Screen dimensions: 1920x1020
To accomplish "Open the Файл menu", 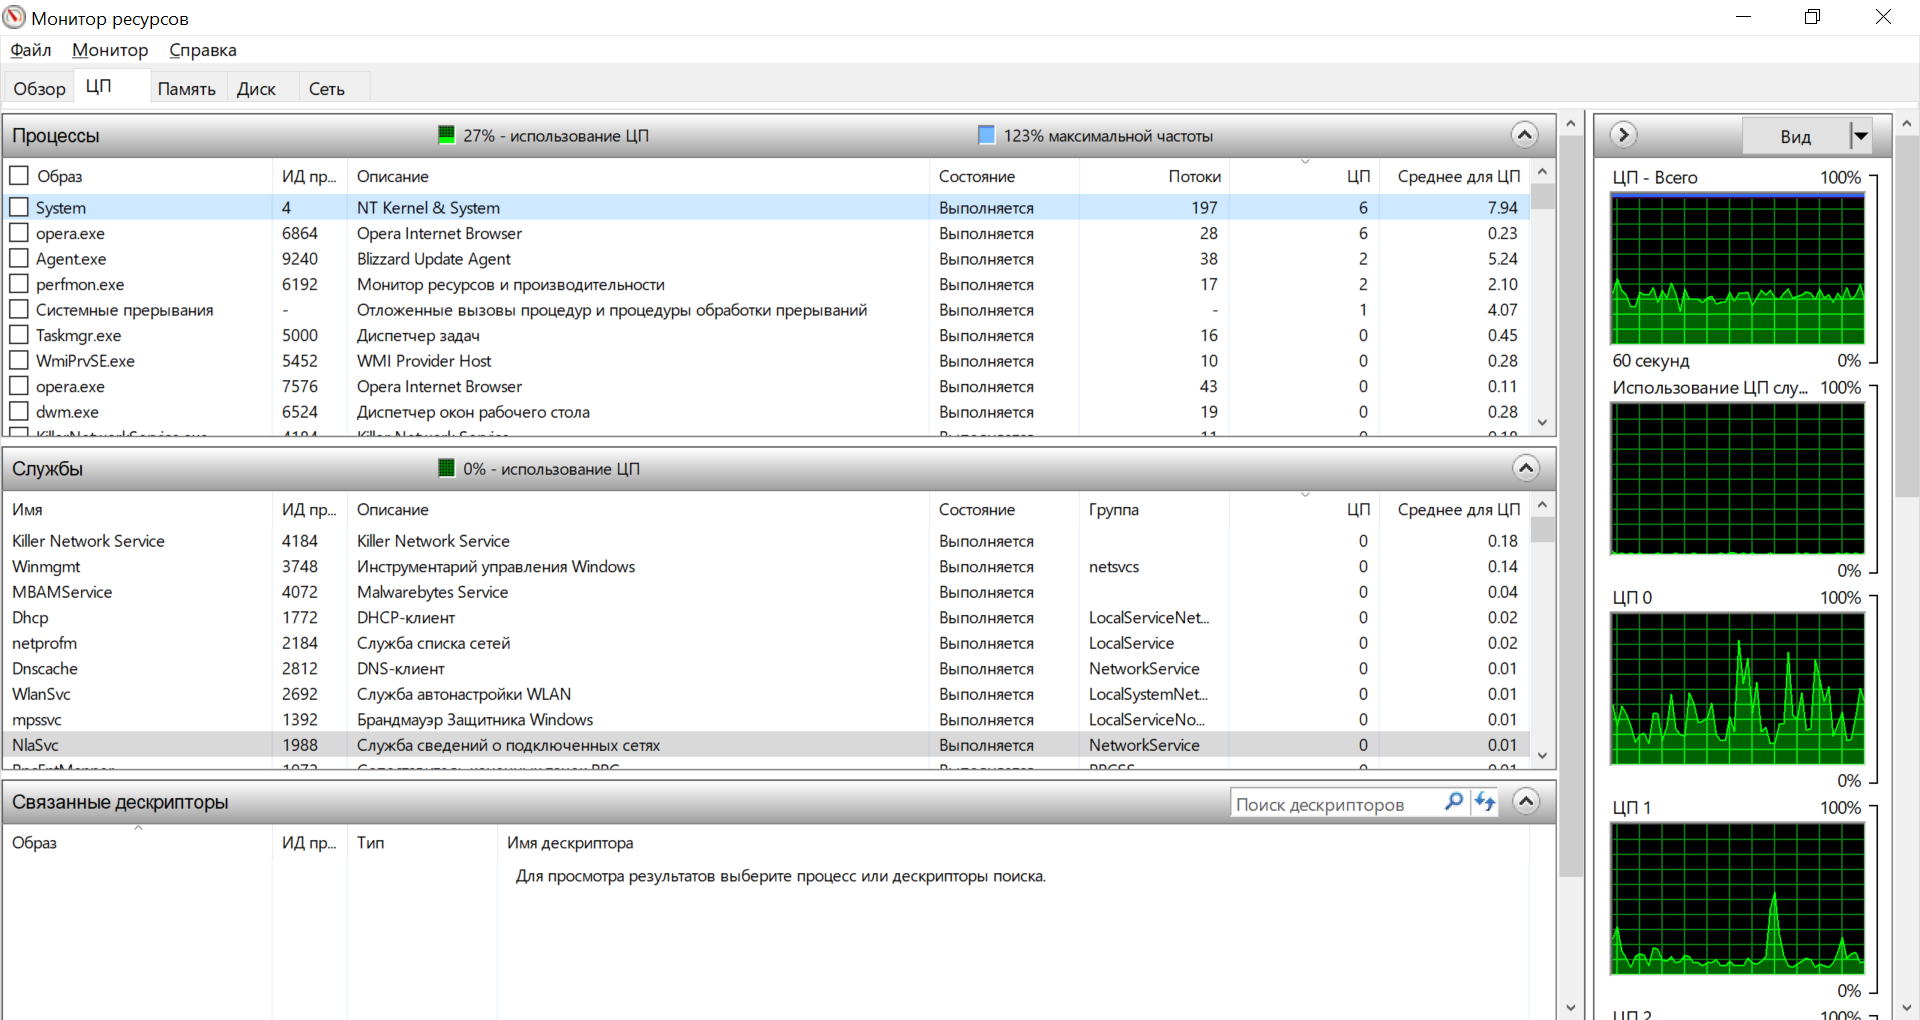I will click(x=31, y=50).
